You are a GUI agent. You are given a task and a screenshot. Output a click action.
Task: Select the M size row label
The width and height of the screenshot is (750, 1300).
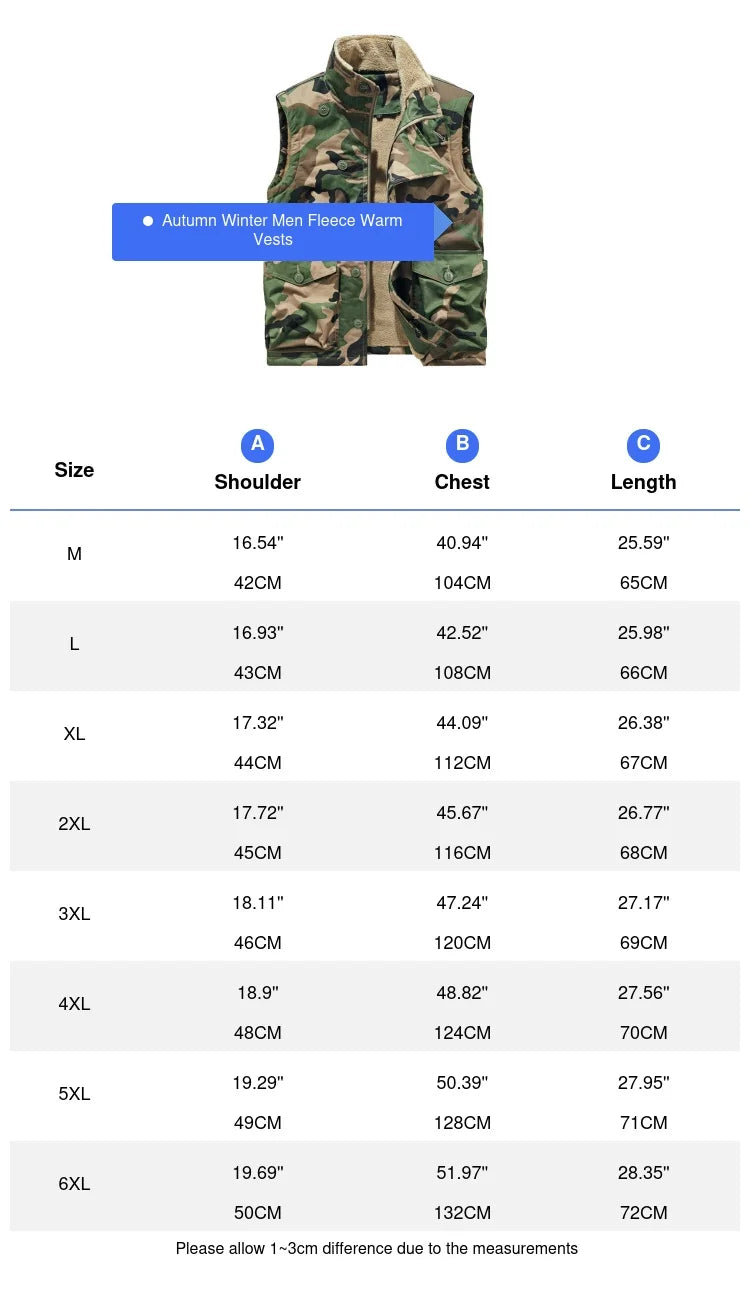pyautogui.click(x=74, y=554)
